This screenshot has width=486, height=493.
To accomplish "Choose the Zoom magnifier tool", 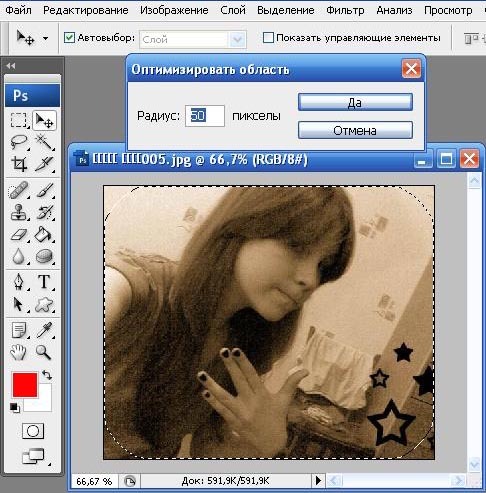I will point(44,352).
